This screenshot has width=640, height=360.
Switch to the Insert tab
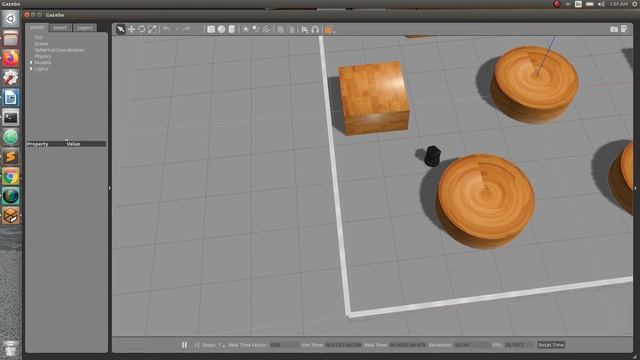(60, 28)
